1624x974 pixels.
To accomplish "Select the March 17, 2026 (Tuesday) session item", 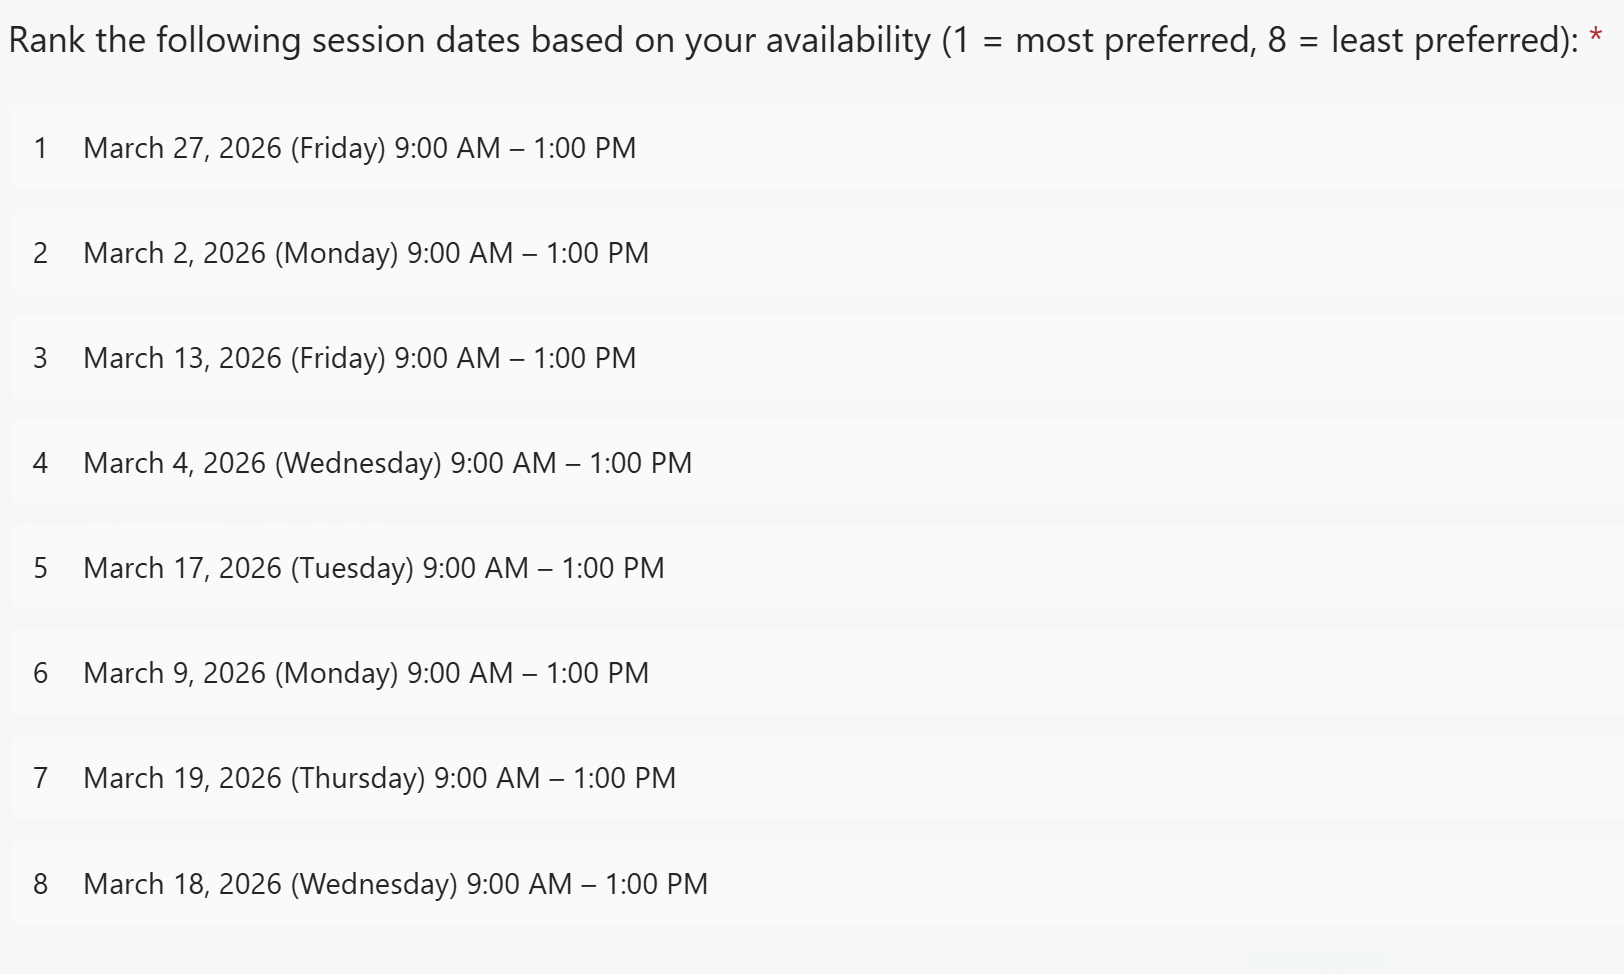I will point(374,568).
